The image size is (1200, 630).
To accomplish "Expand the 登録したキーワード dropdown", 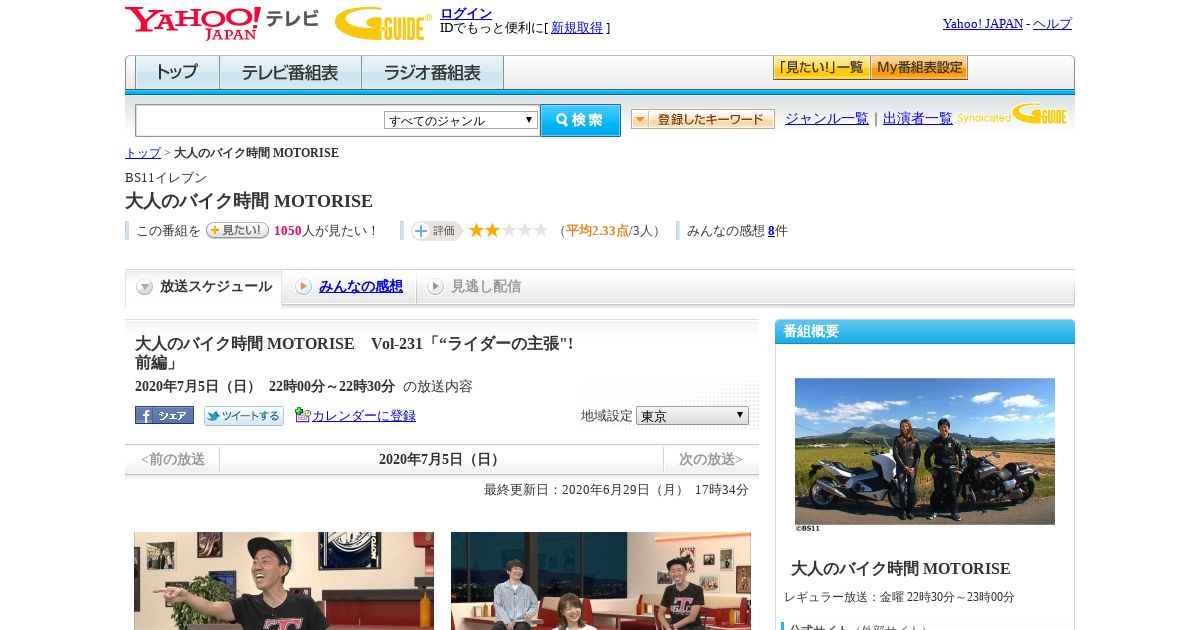I will click(703, 119).
